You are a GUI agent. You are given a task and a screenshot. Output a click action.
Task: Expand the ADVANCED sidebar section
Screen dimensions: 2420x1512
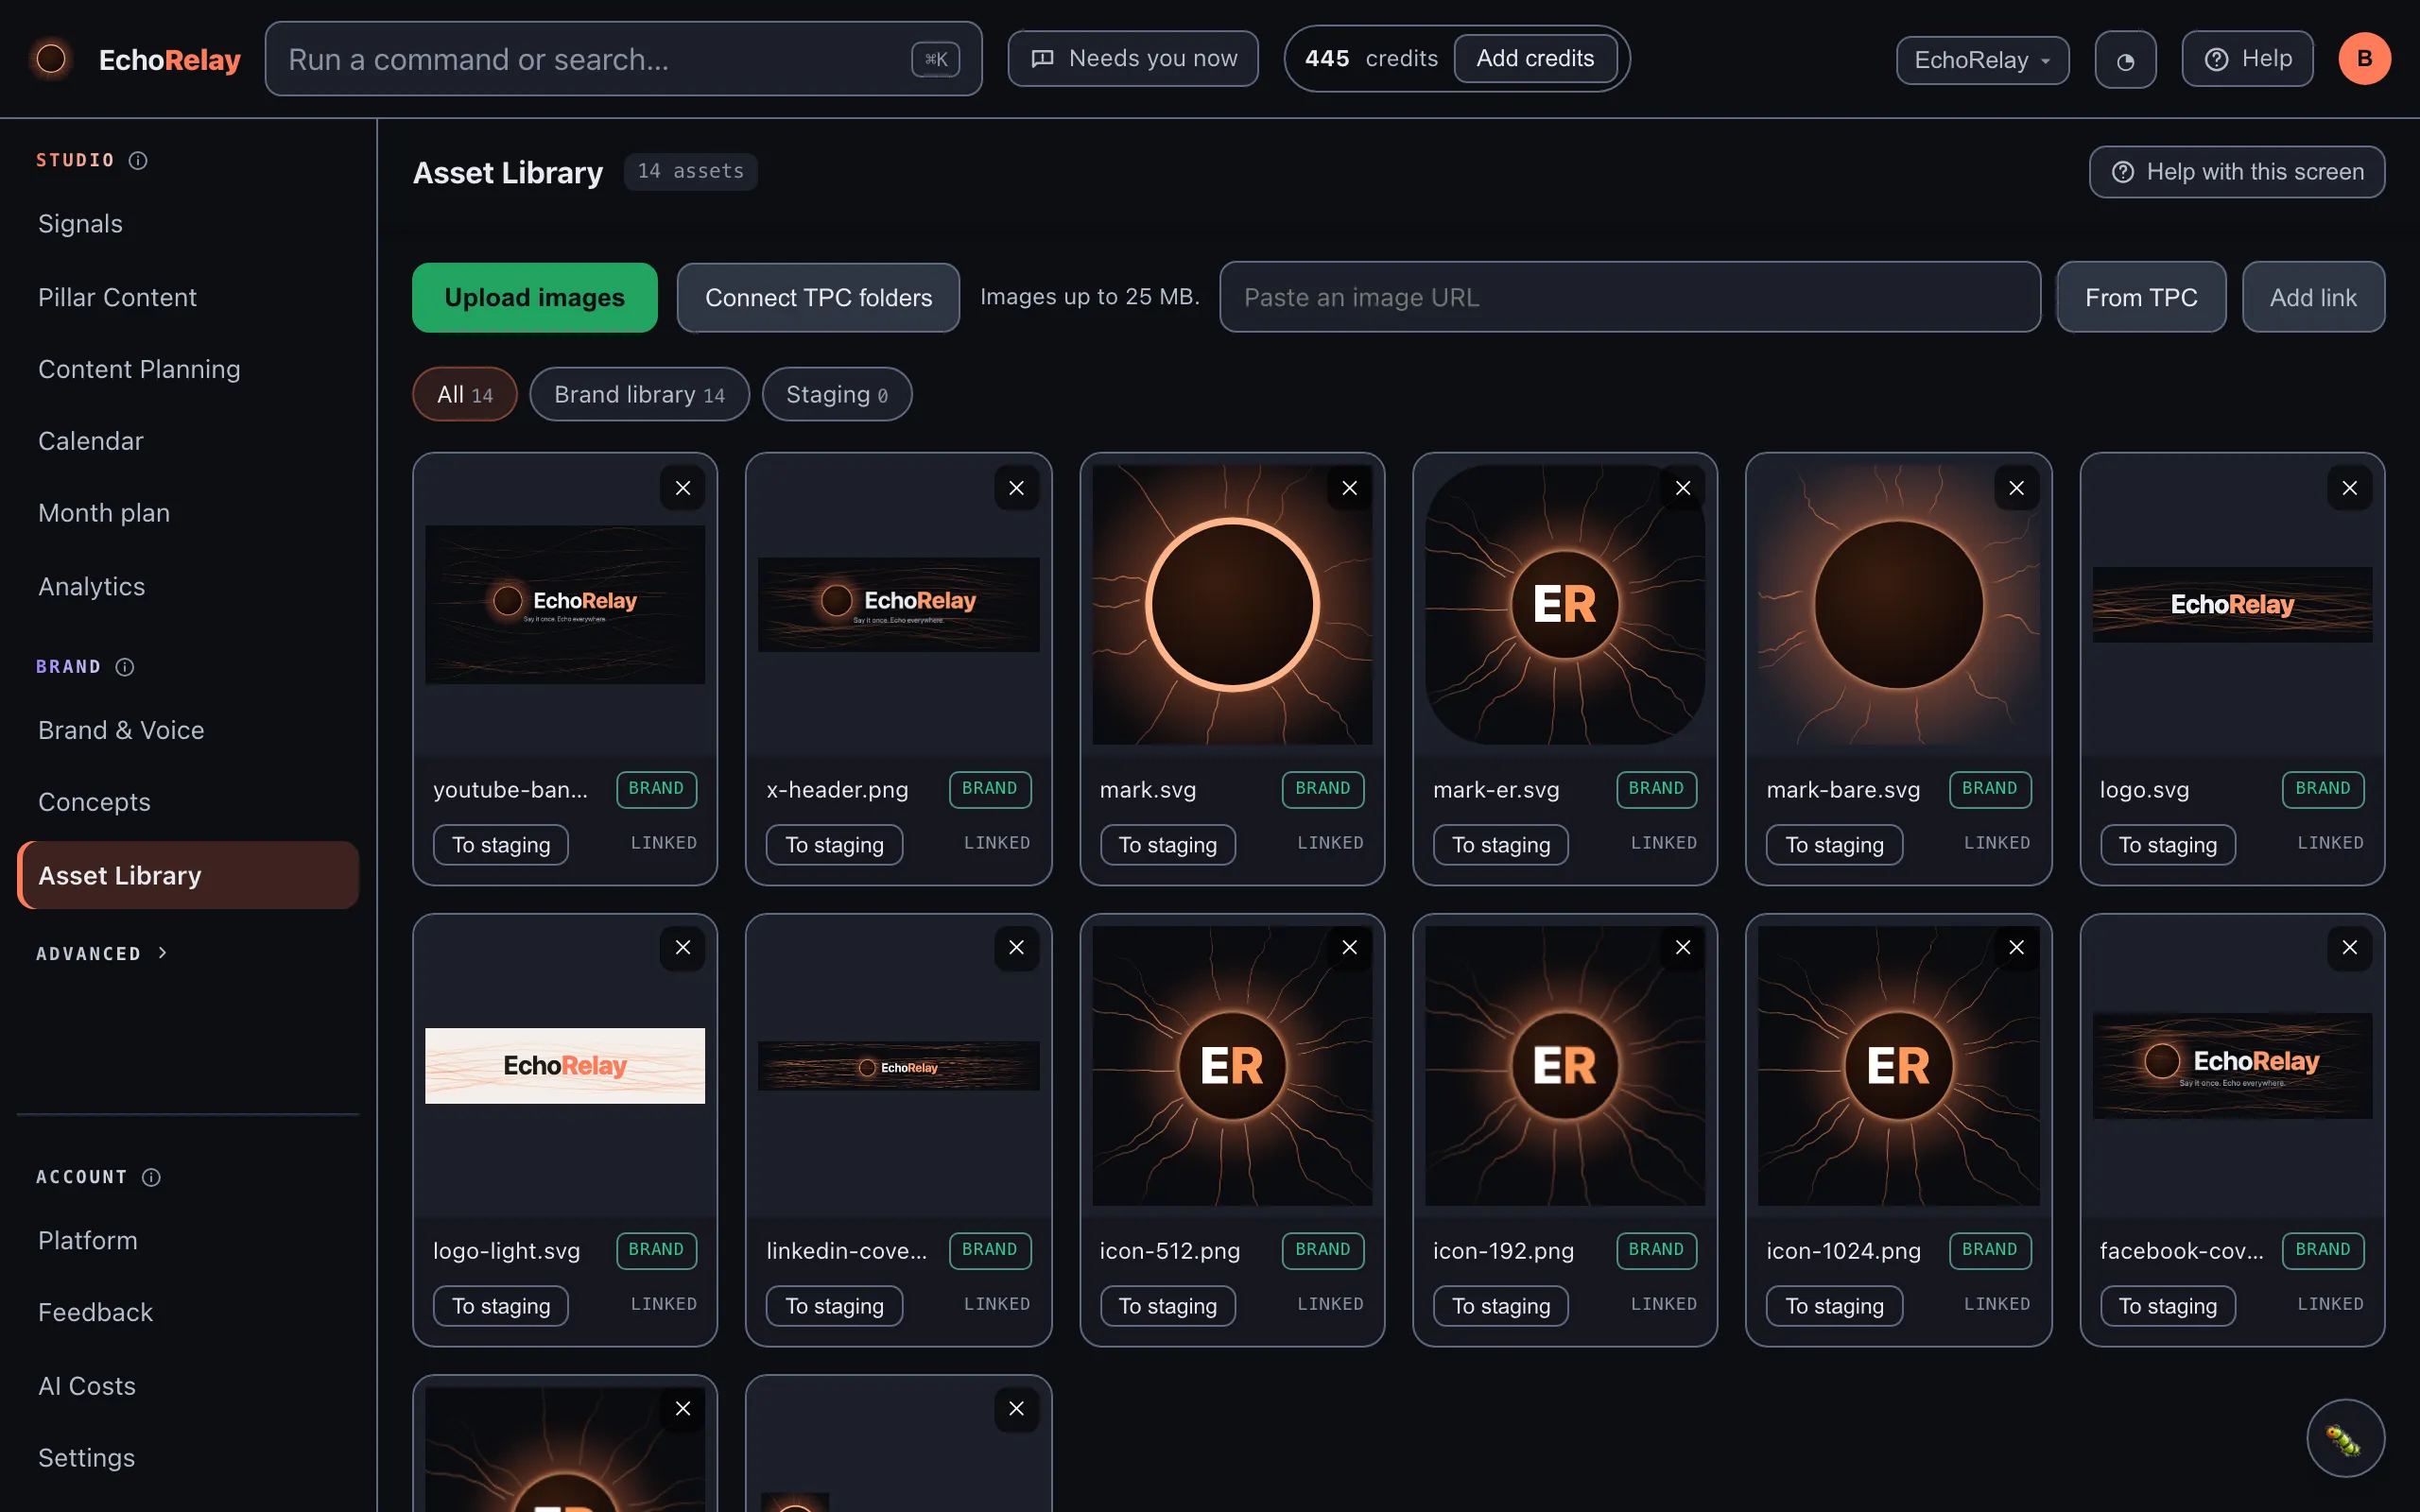click(101, 953)
